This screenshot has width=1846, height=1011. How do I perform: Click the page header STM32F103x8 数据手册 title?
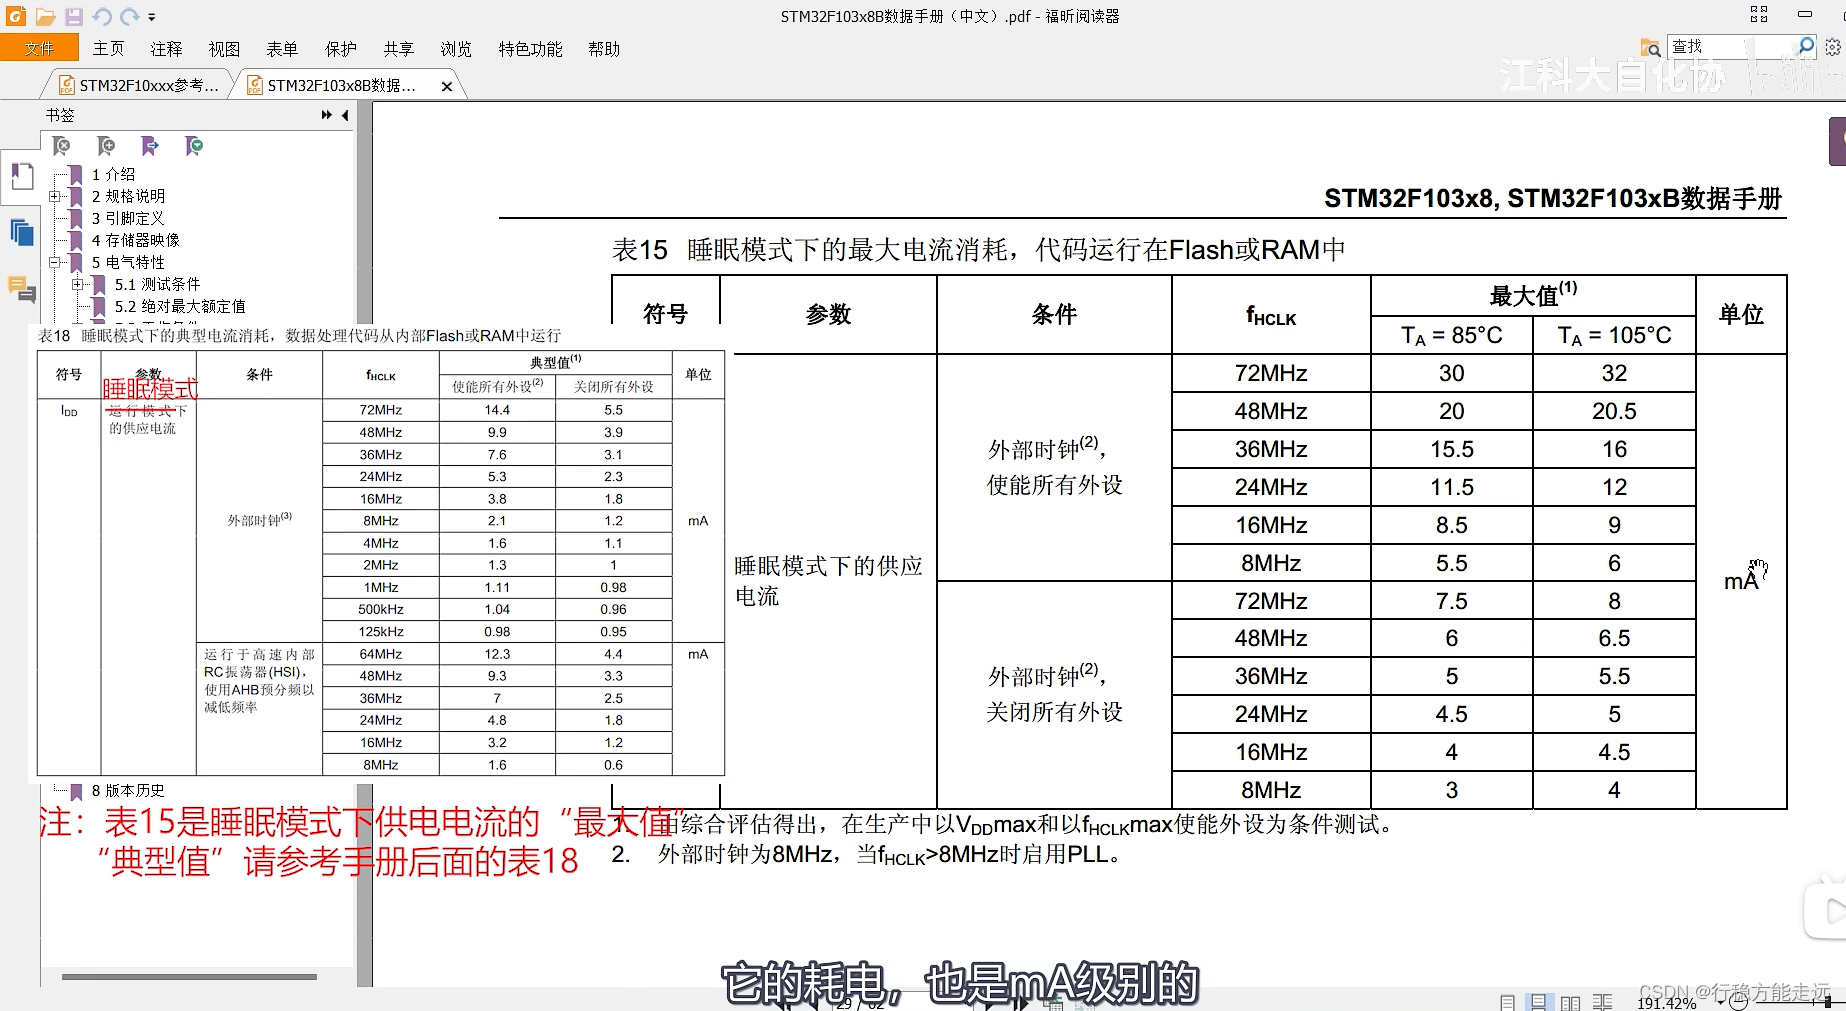click(1553, 198)
